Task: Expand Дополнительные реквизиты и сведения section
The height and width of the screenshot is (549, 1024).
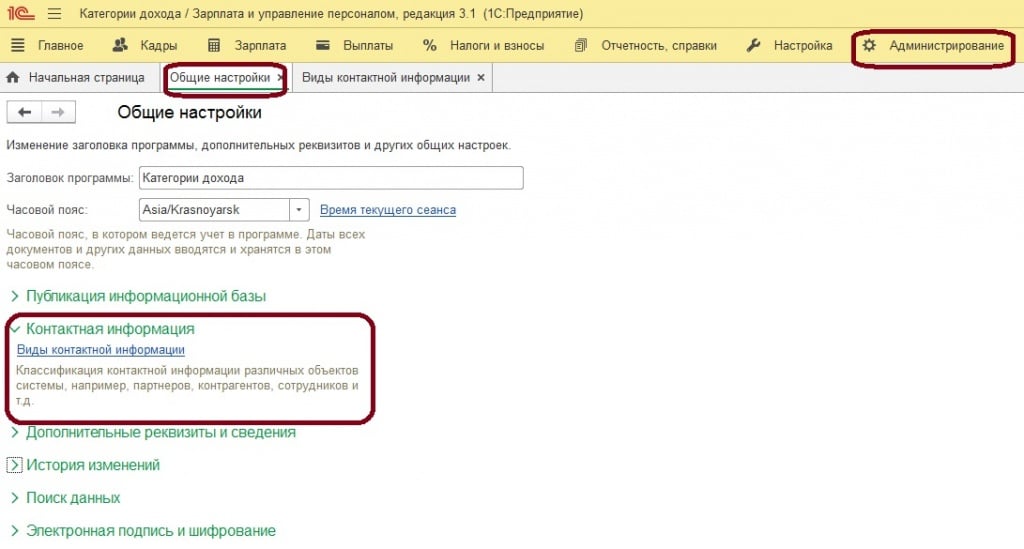Action: pos(15,433)
